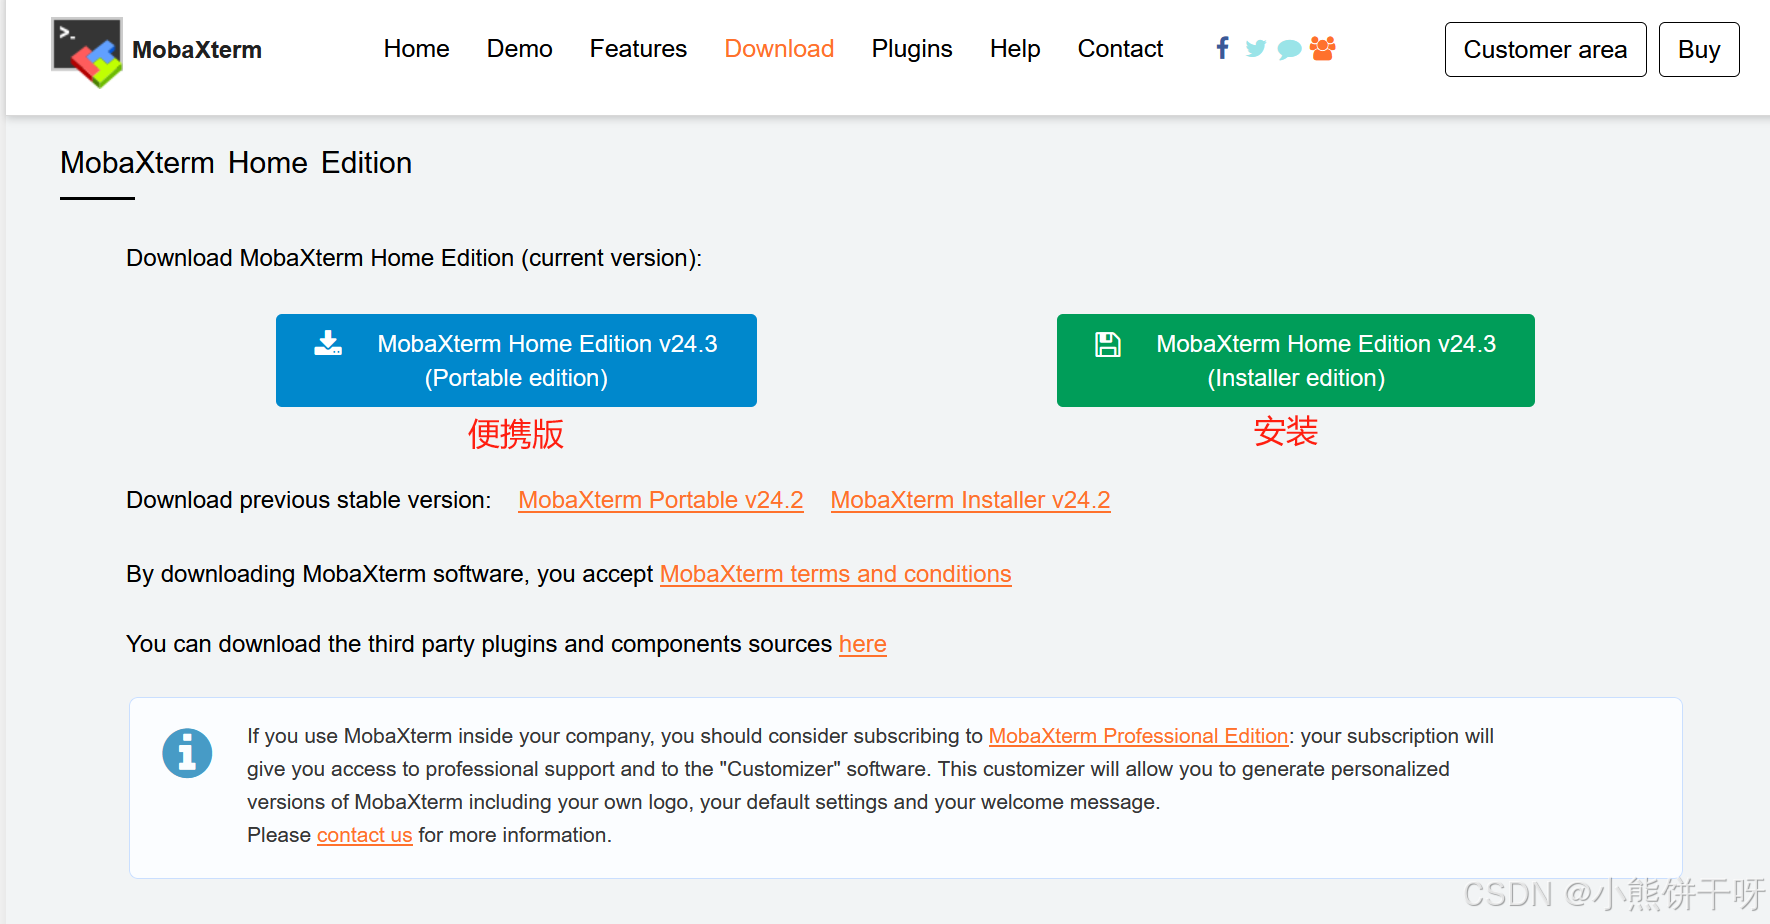Image resolution: width=1770 pixels, height=924 pixels.
Task: Click 'Download MobaXterm Home Edition (current version):' text
Action: (x=414, y=258)
